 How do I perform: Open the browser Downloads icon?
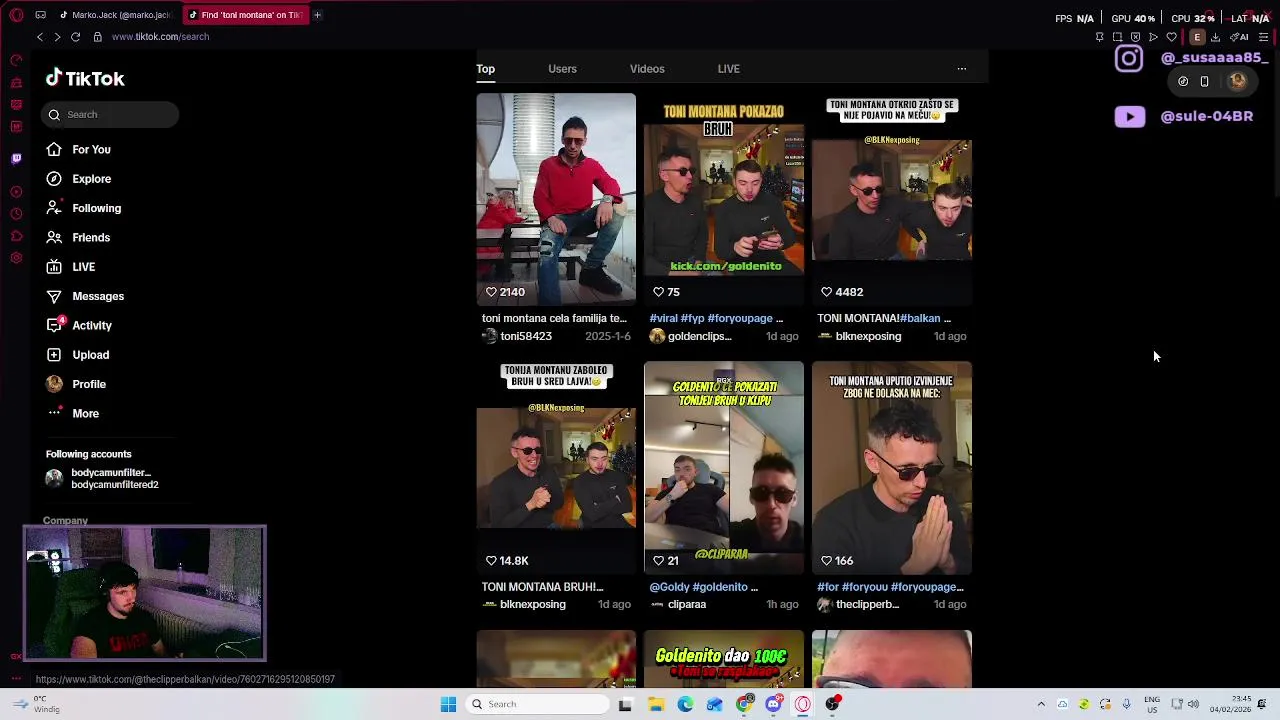tap(1215, 37)
